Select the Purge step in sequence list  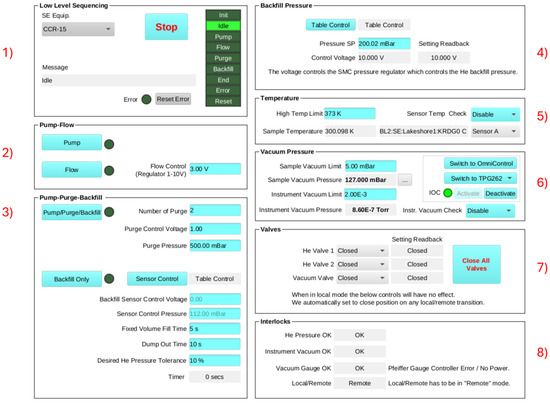[223, 58]
